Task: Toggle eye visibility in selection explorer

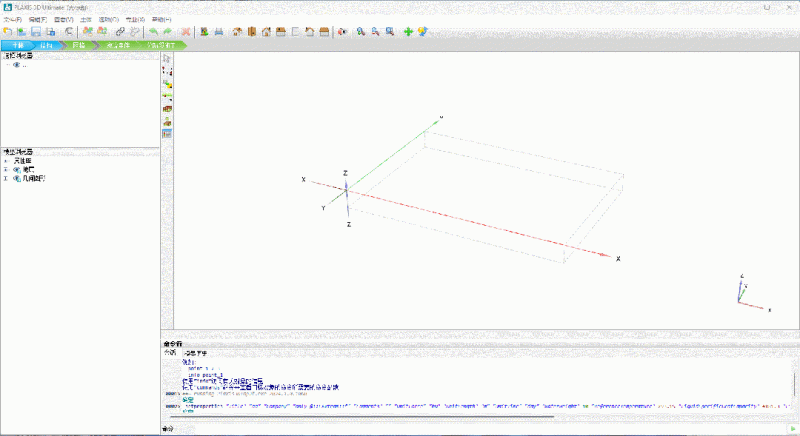Action: point(16,65)
